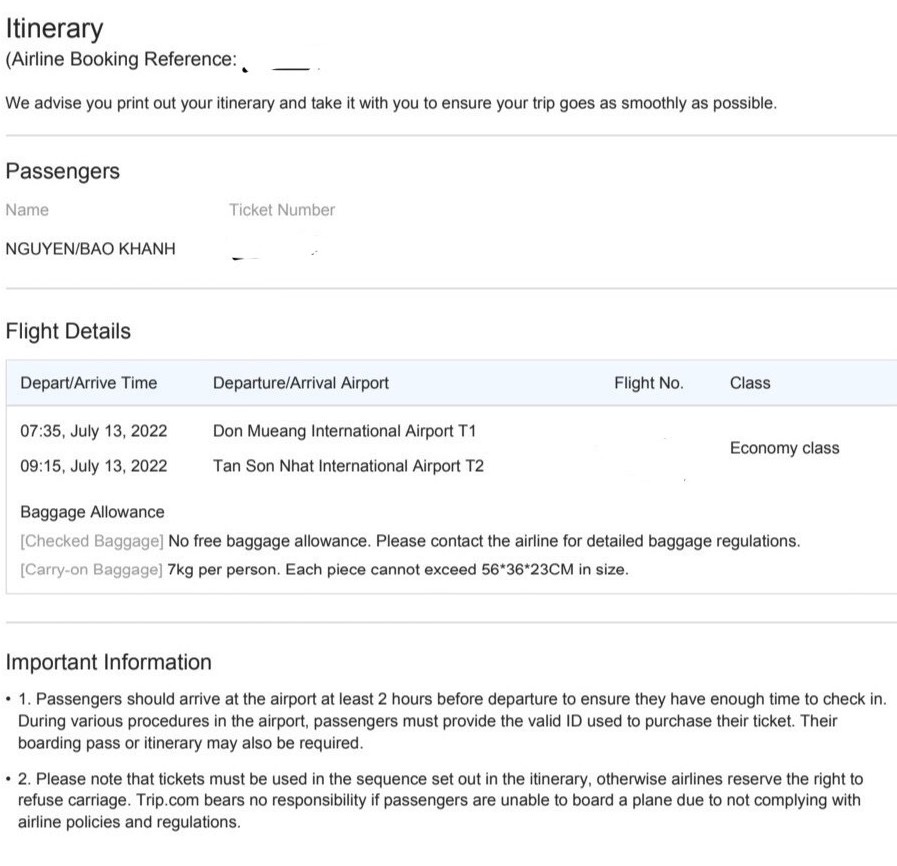Image resolution: width=897 pixels, height=866 pixels.
Task: Click the Itinerary heading
Action: click(x=54, y=29)
